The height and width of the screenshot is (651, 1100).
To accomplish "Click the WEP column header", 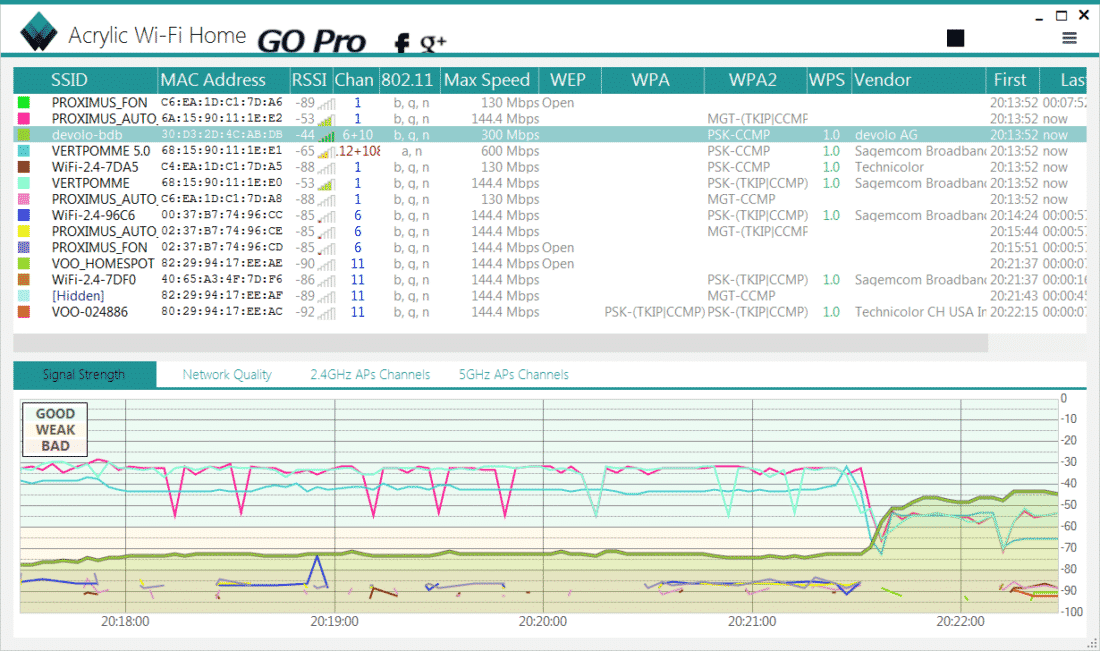I will [x=570, y=80].
